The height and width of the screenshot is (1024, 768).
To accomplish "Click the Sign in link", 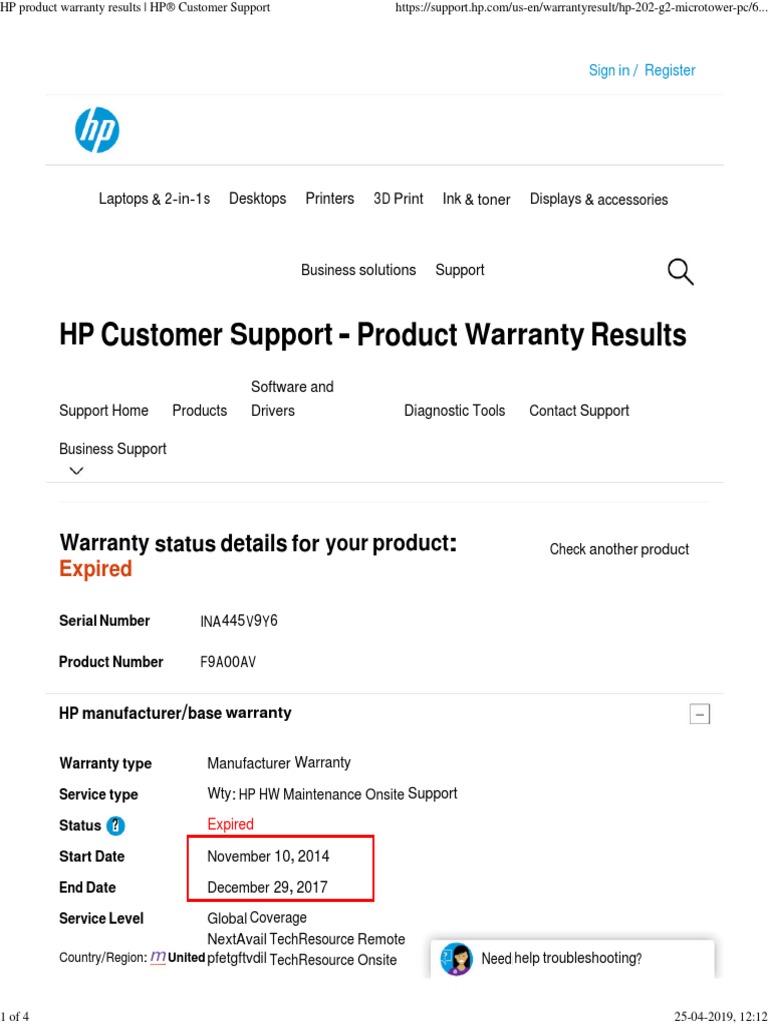I will (x=609, y=70).
